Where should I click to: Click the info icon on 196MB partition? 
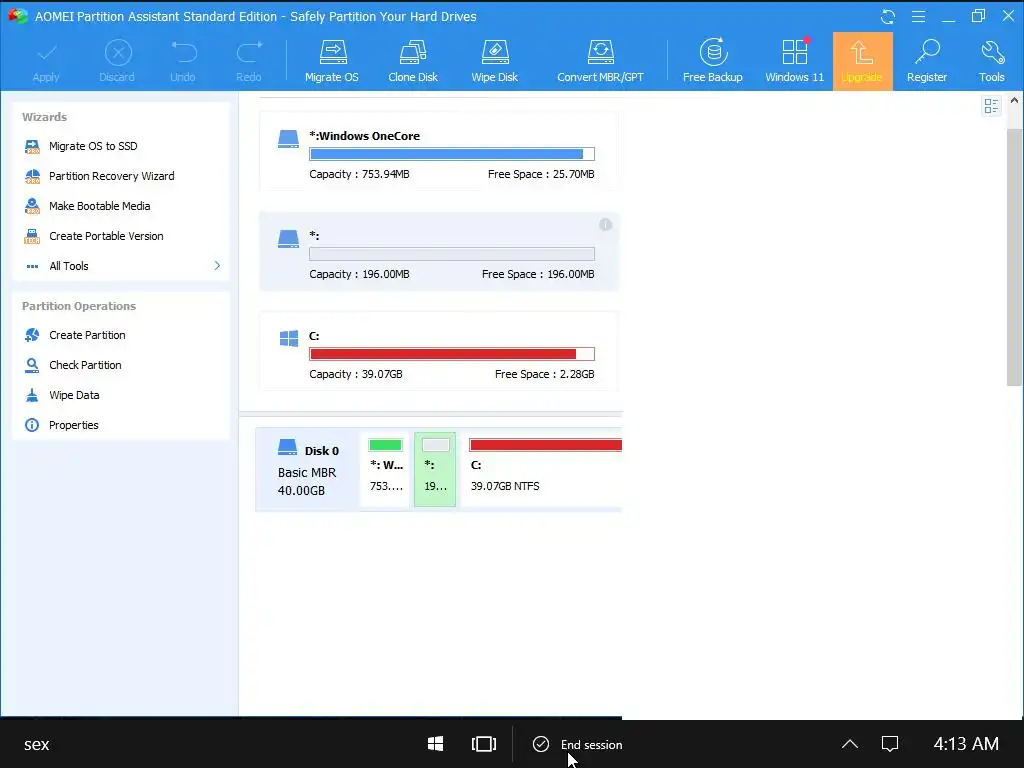605,225
